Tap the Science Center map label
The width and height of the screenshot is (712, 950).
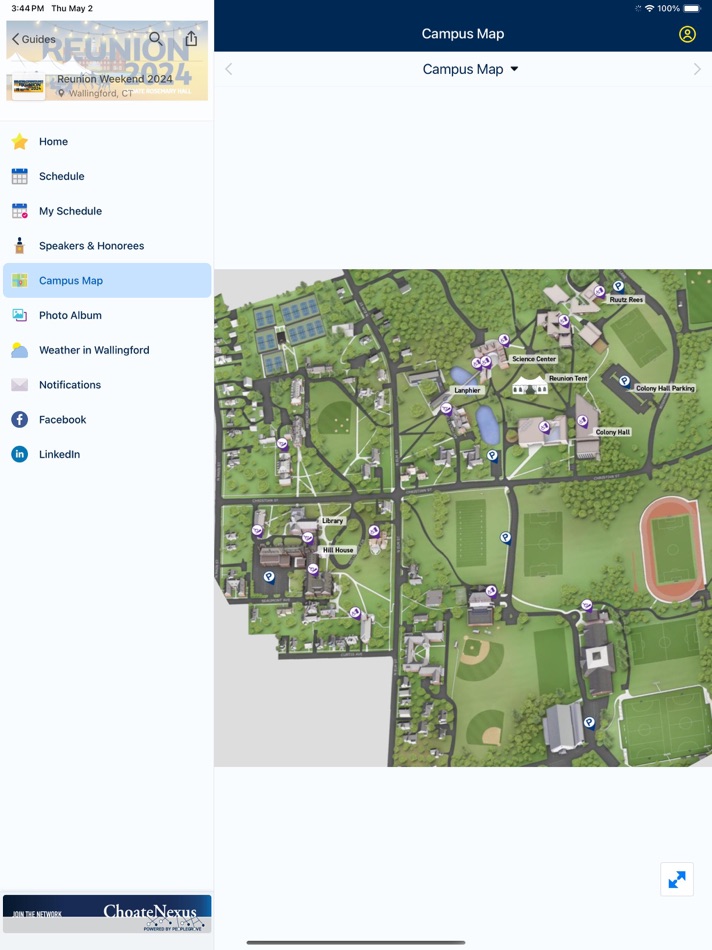point(534,359)
